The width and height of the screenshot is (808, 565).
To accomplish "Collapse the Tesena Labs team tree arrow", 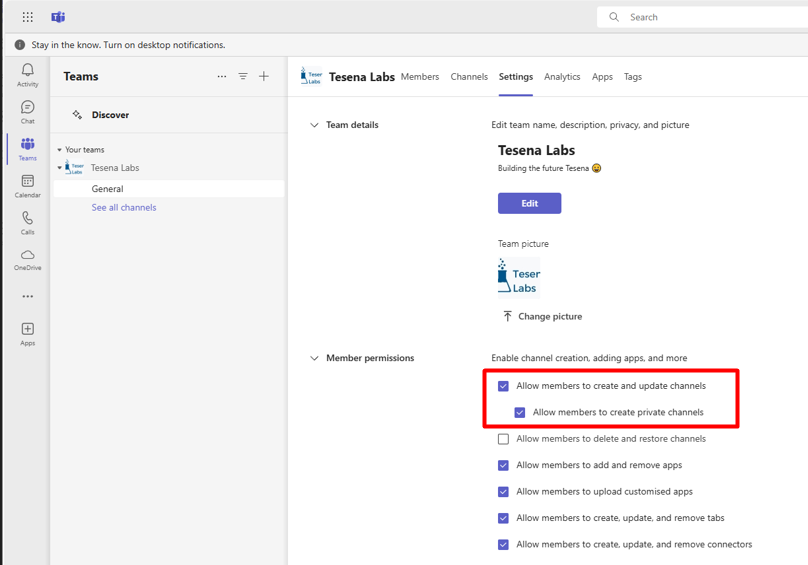I will pos(59,168).
